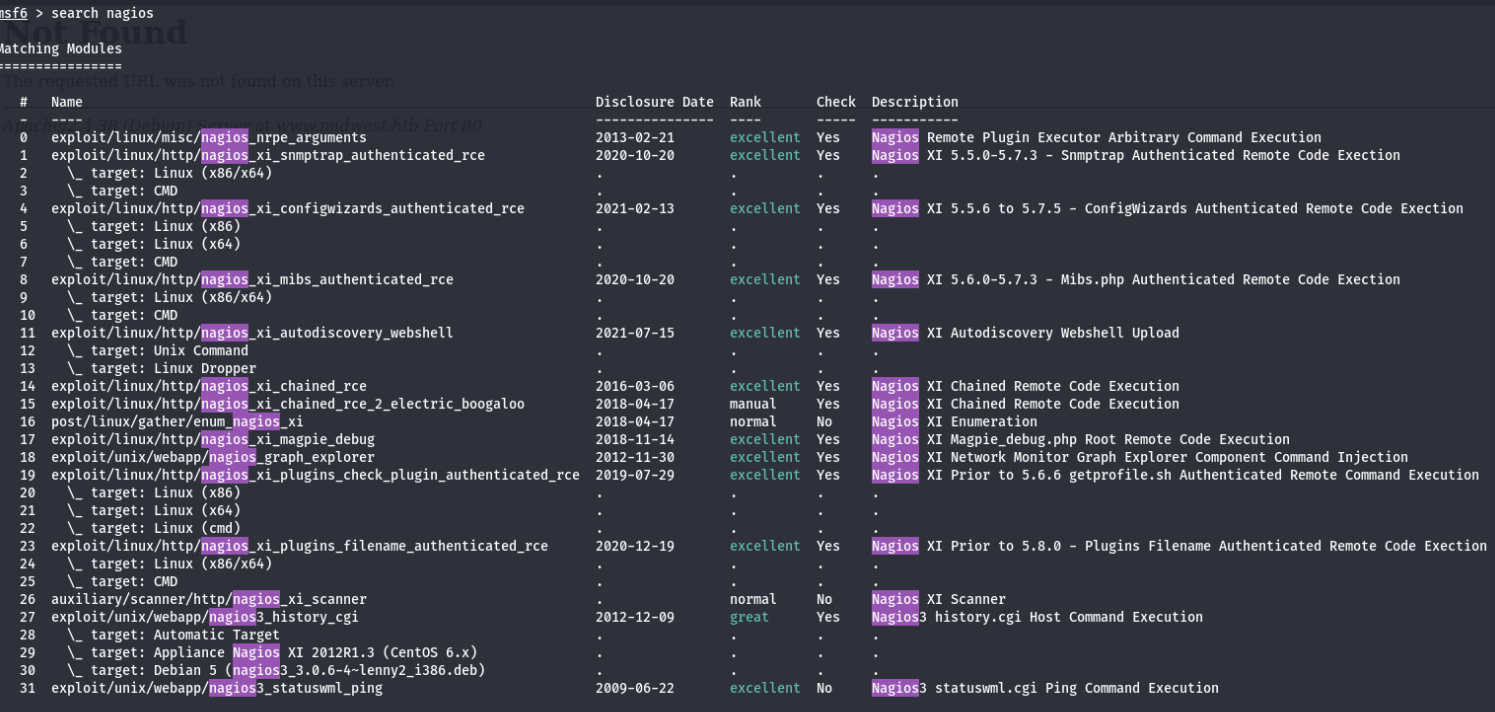Select module nagios_xi_plugins_check_plugin_authenticated_rce
Viewport: 1495px width, 712px height.
[x=315, y=475]
